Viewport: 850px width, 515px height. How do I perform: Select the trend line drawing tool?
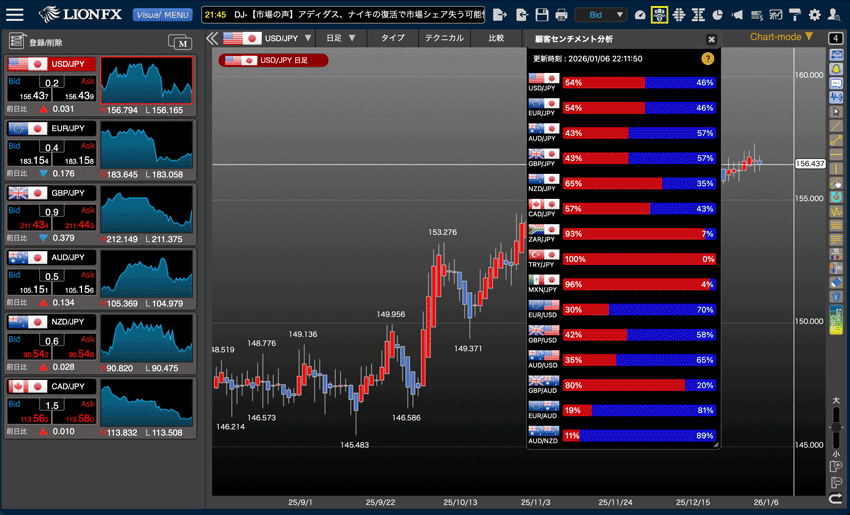836,126
